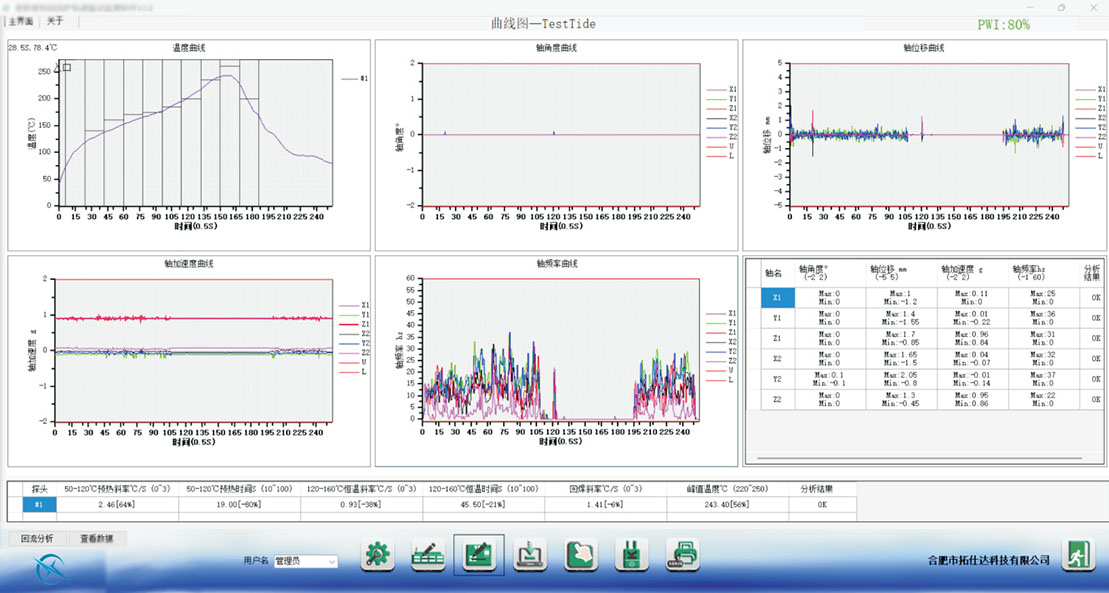Image resolution: width=1109 pixels, height=593 pixels.
Task: Select the X1 axis row cell
Action: (779, 297)
